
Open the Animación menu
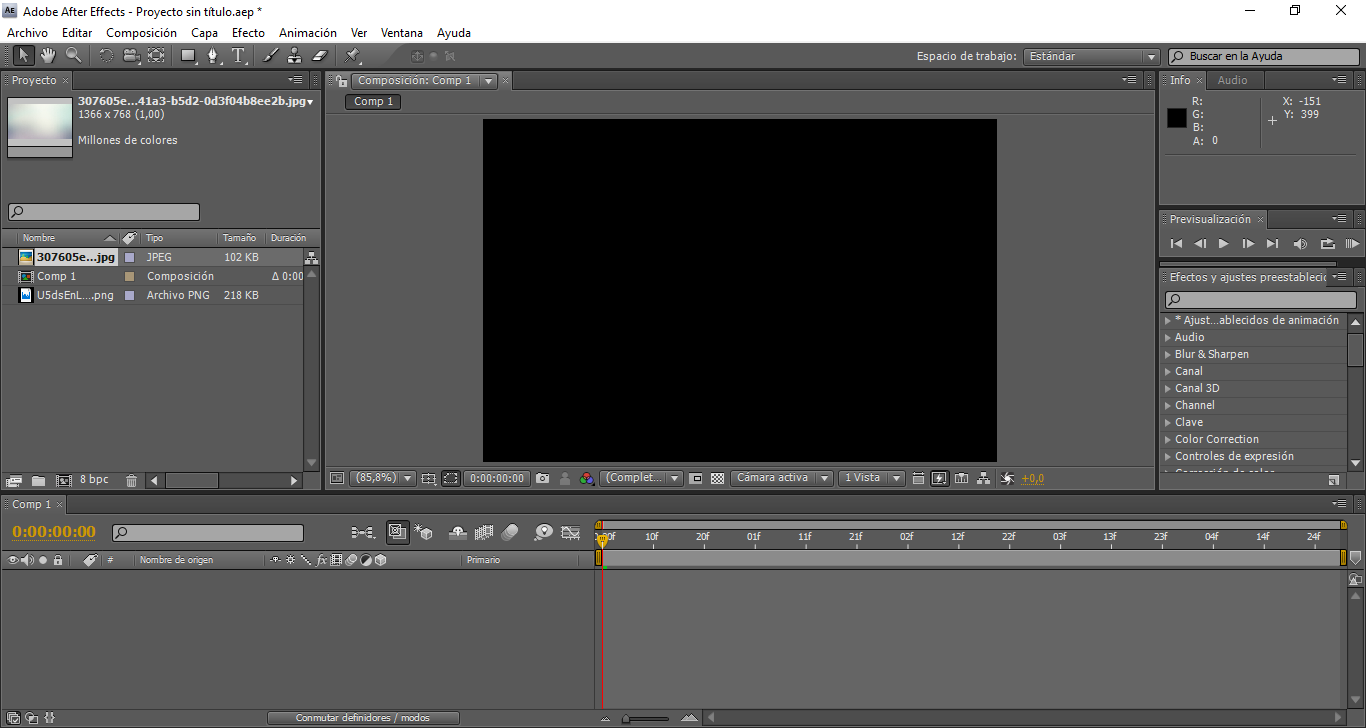point(308,33)
